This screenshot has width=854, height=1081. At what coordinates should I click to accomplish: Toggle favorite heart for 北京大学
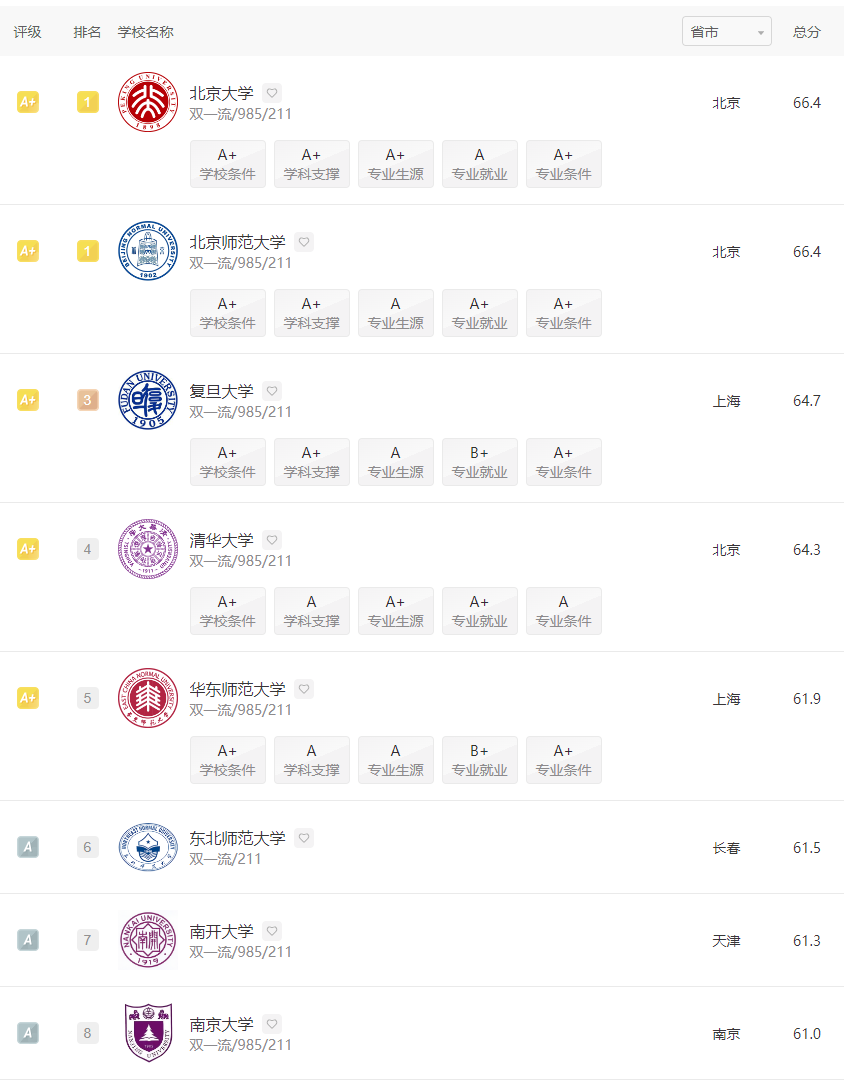click(x=272, y=92)
